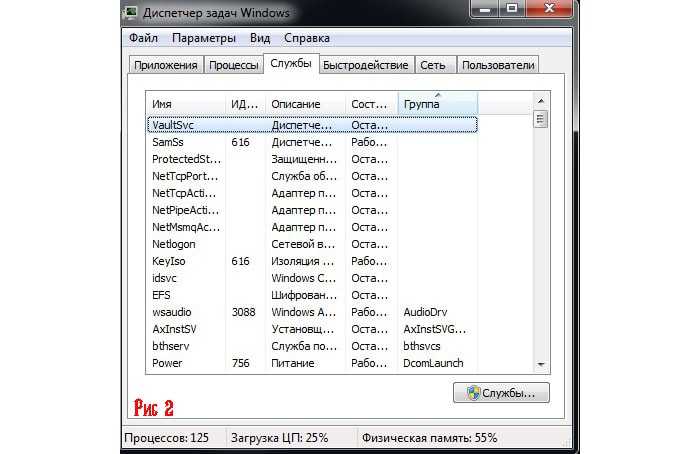Viewport: 700px width, 454px height.
Task: Minimize the Task Manager window
Action: pos(485,8)
